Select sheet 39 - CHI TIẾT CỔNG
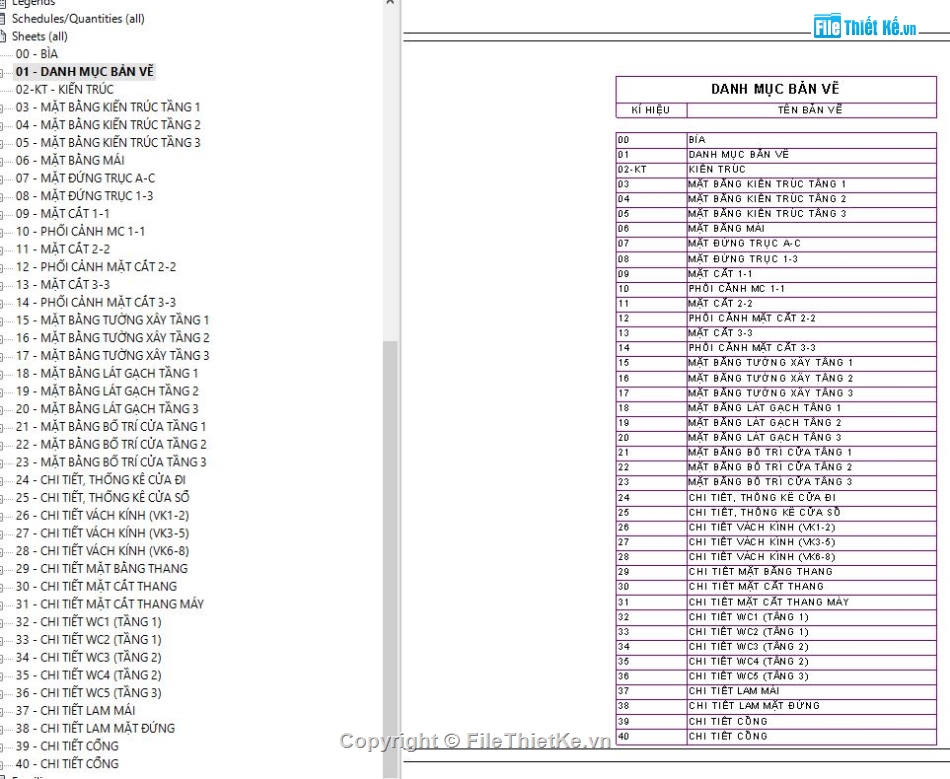Viewport: 950px width, 779px height. coord(67,746)
